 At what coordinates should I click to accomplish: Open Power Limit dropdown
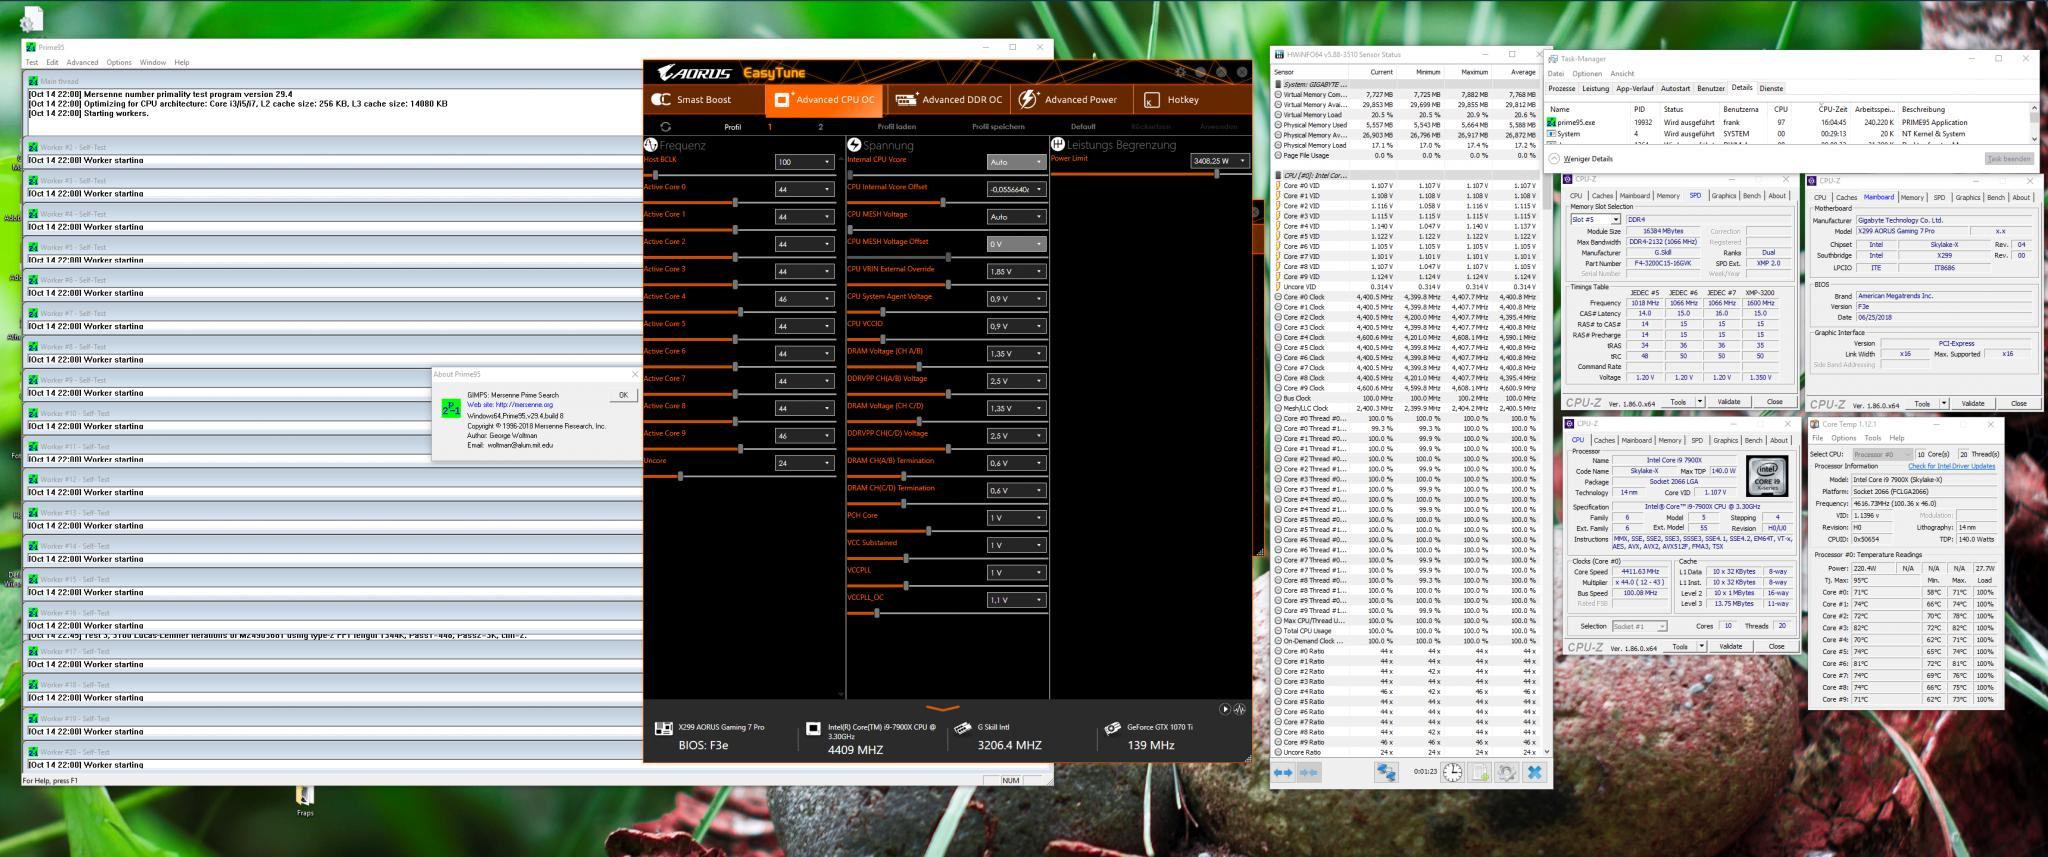coord(1220,161)
